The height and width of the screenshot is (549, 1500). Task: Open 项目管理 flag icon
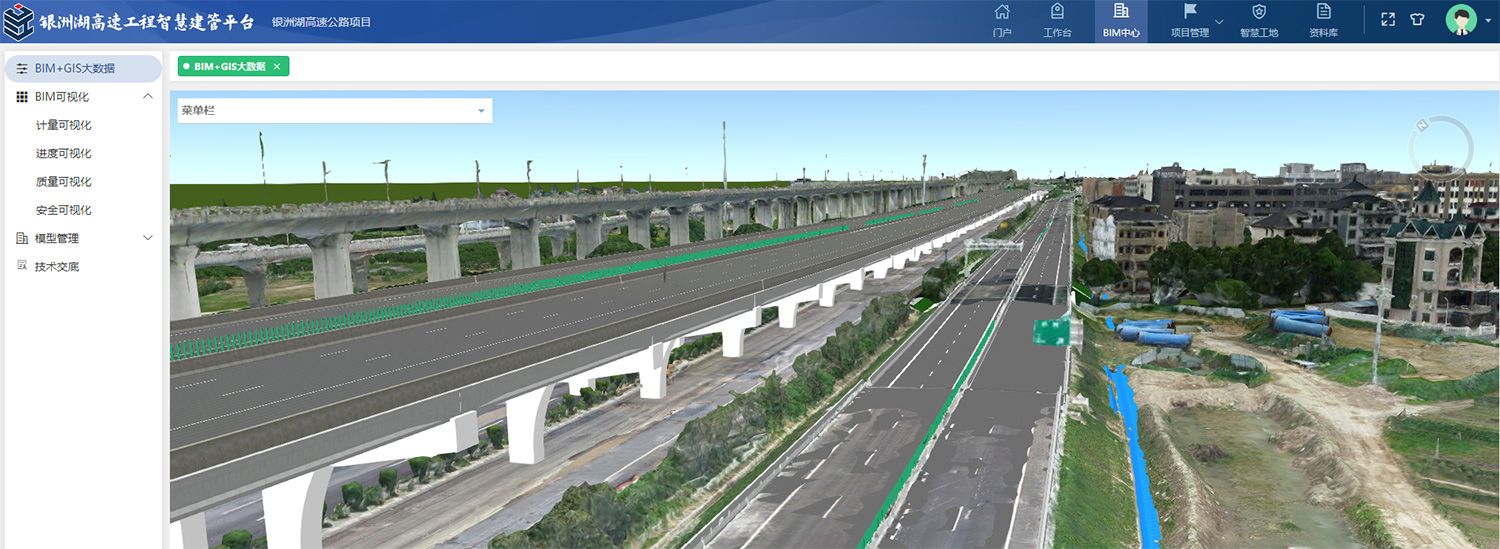click(x=1190, y=21)
